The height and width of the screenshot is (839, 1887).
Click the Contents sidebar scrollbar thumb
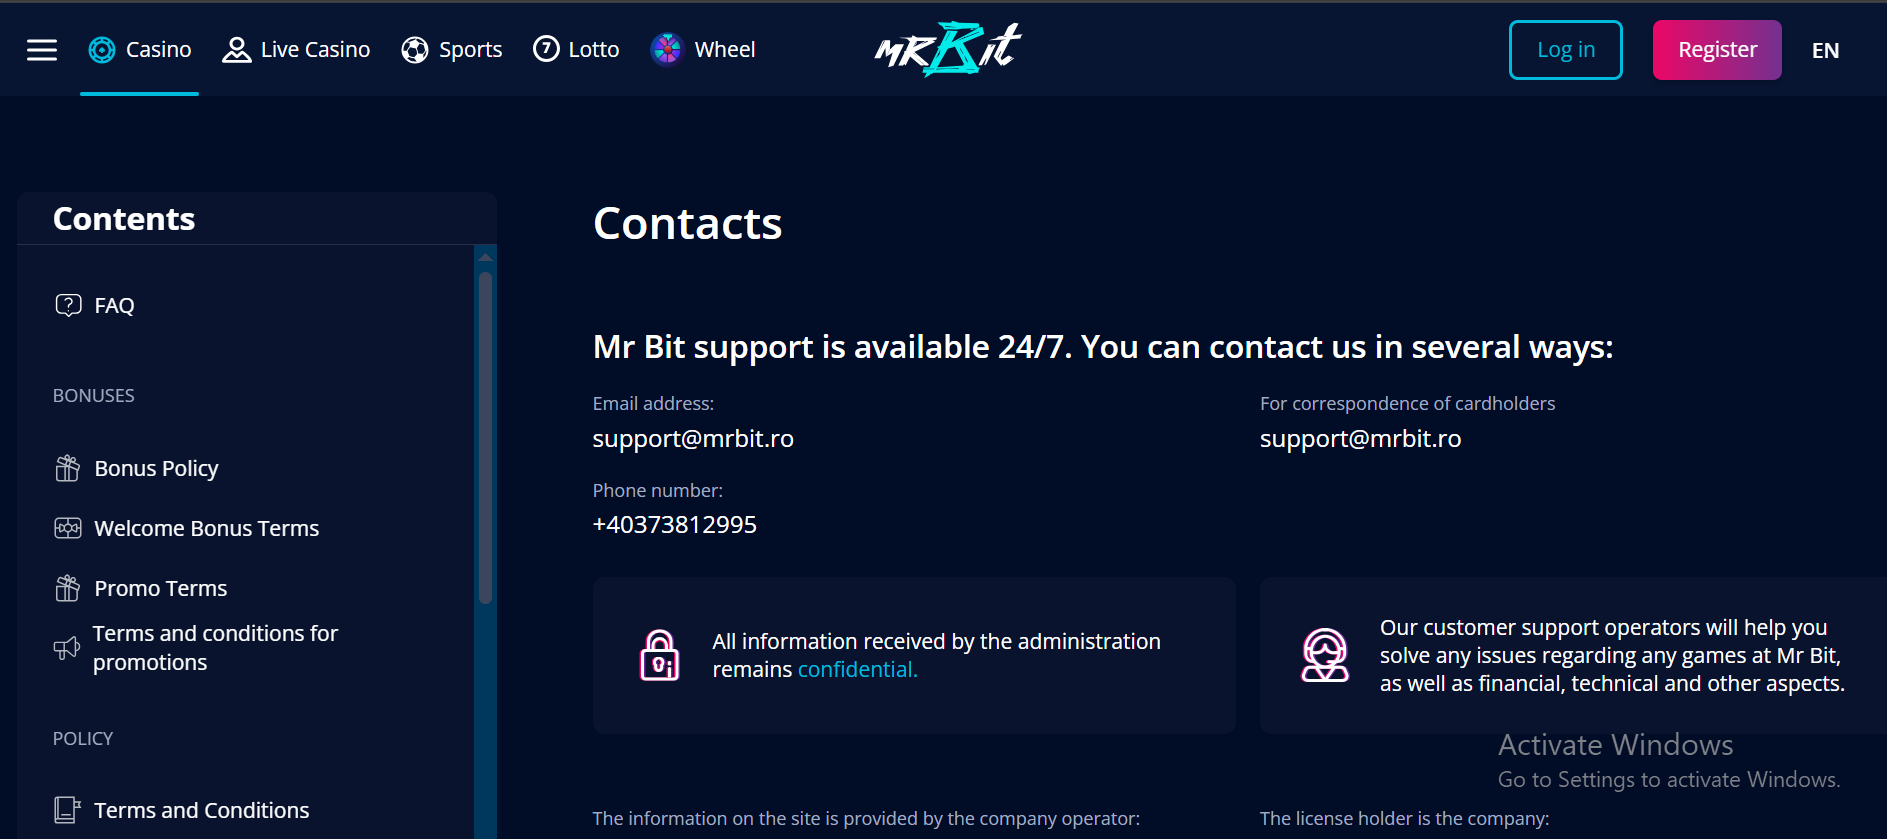coord(485,437)
